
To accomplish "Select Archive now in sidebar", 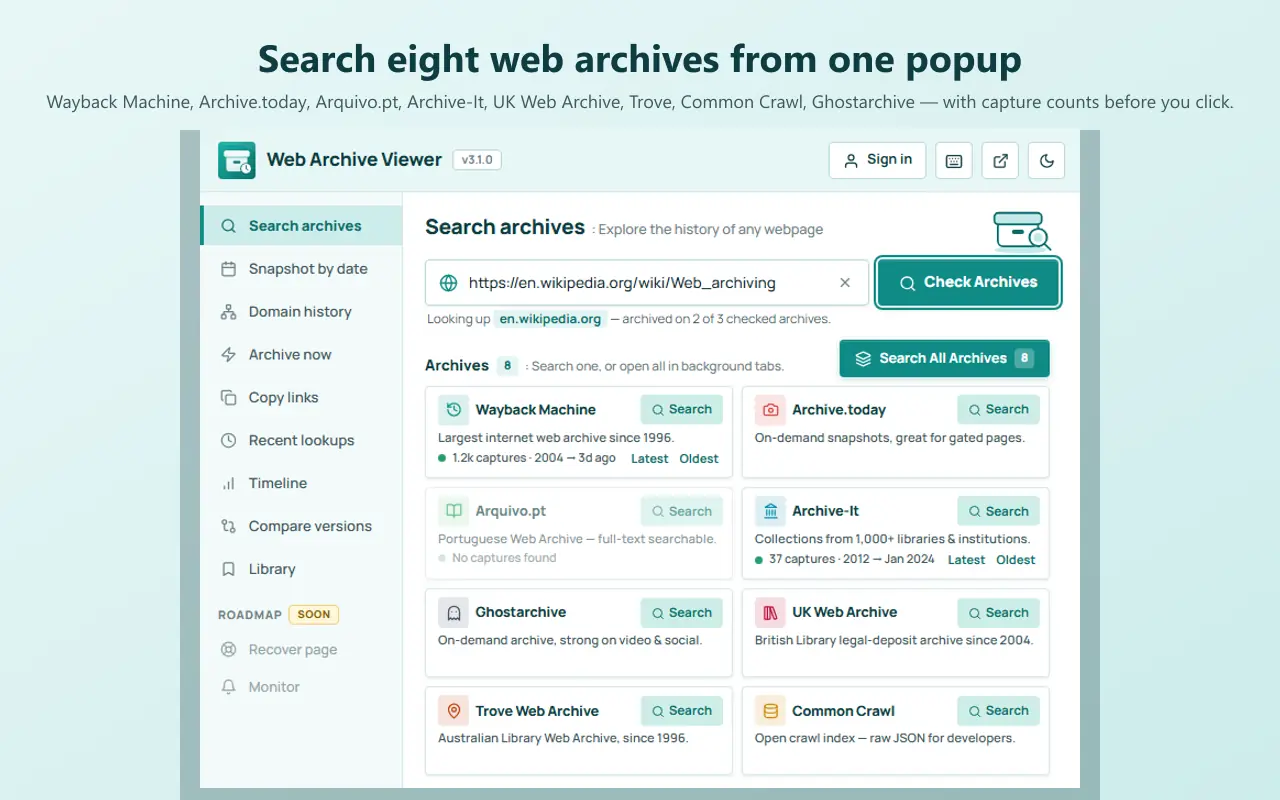I will click(x=301, y=355).
